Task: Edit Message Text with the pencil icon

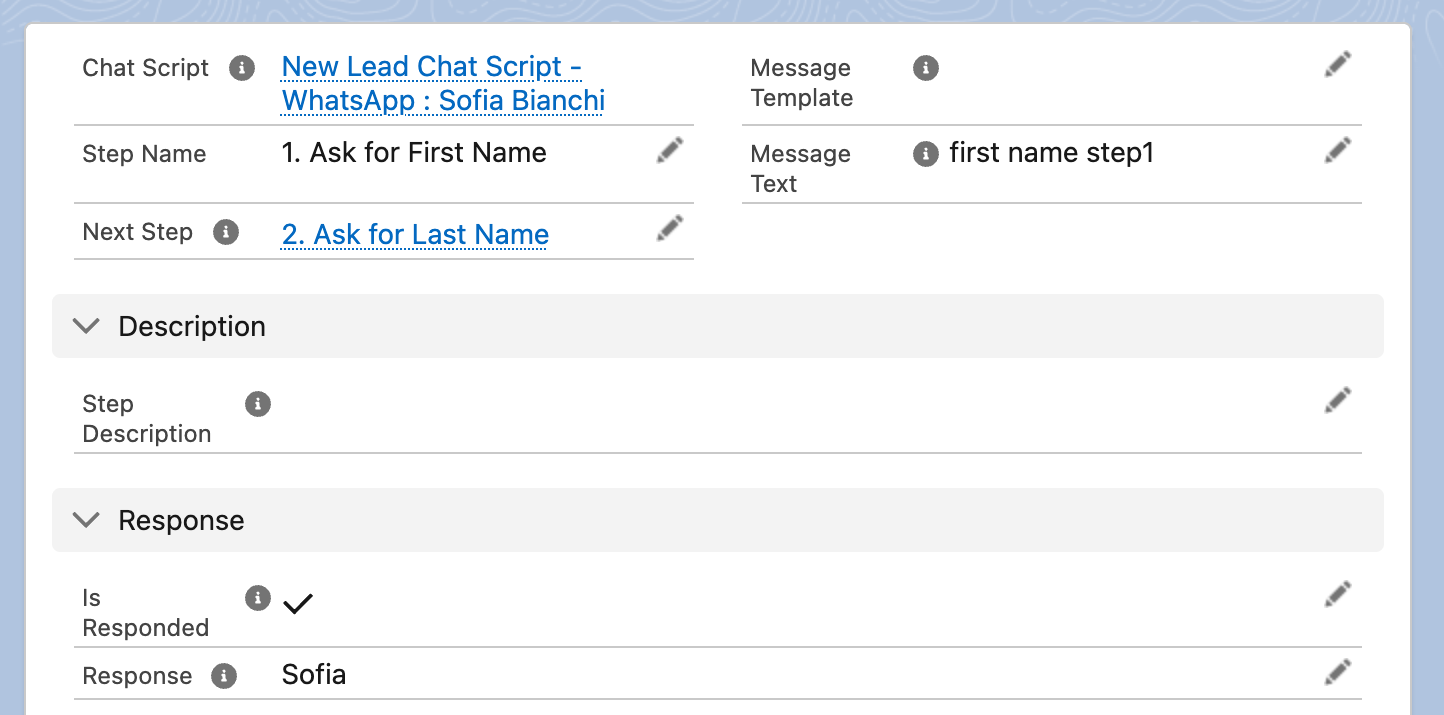Action: click(1338, 150)
